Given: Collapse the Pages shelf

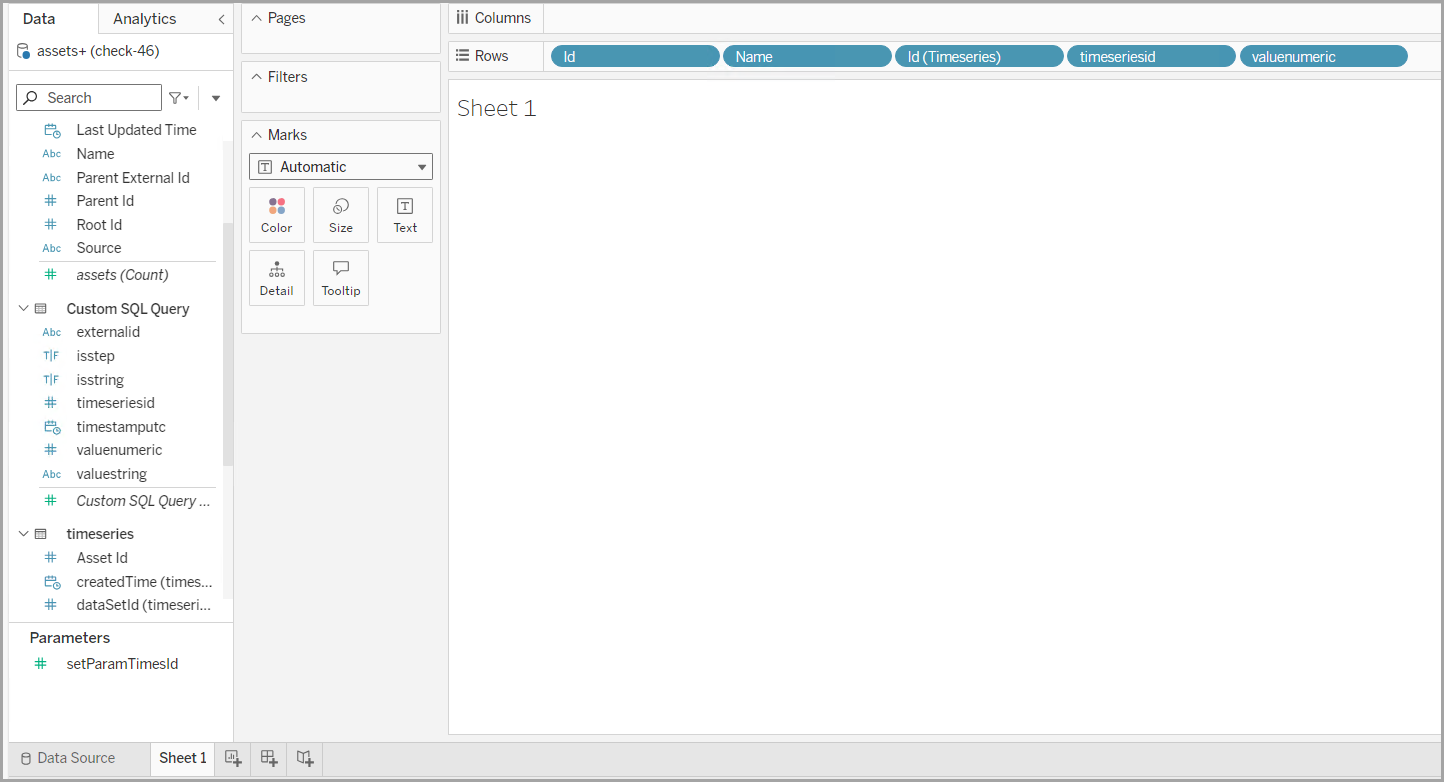Looking at the screenshot, I should pyautogui.click(x=256, y=19).
